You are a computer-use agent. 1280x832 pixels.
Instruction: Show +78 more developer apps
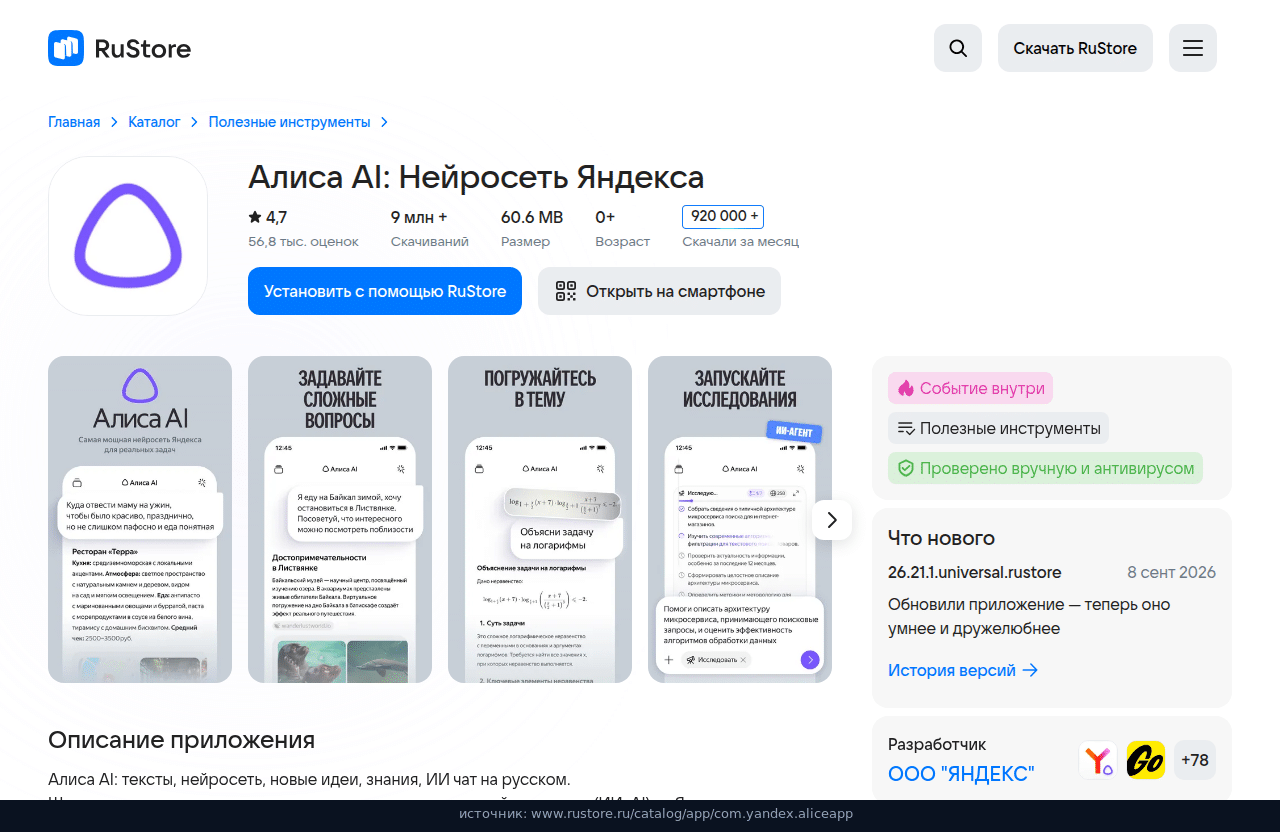pyautogui.click(x=1195, y=760)
